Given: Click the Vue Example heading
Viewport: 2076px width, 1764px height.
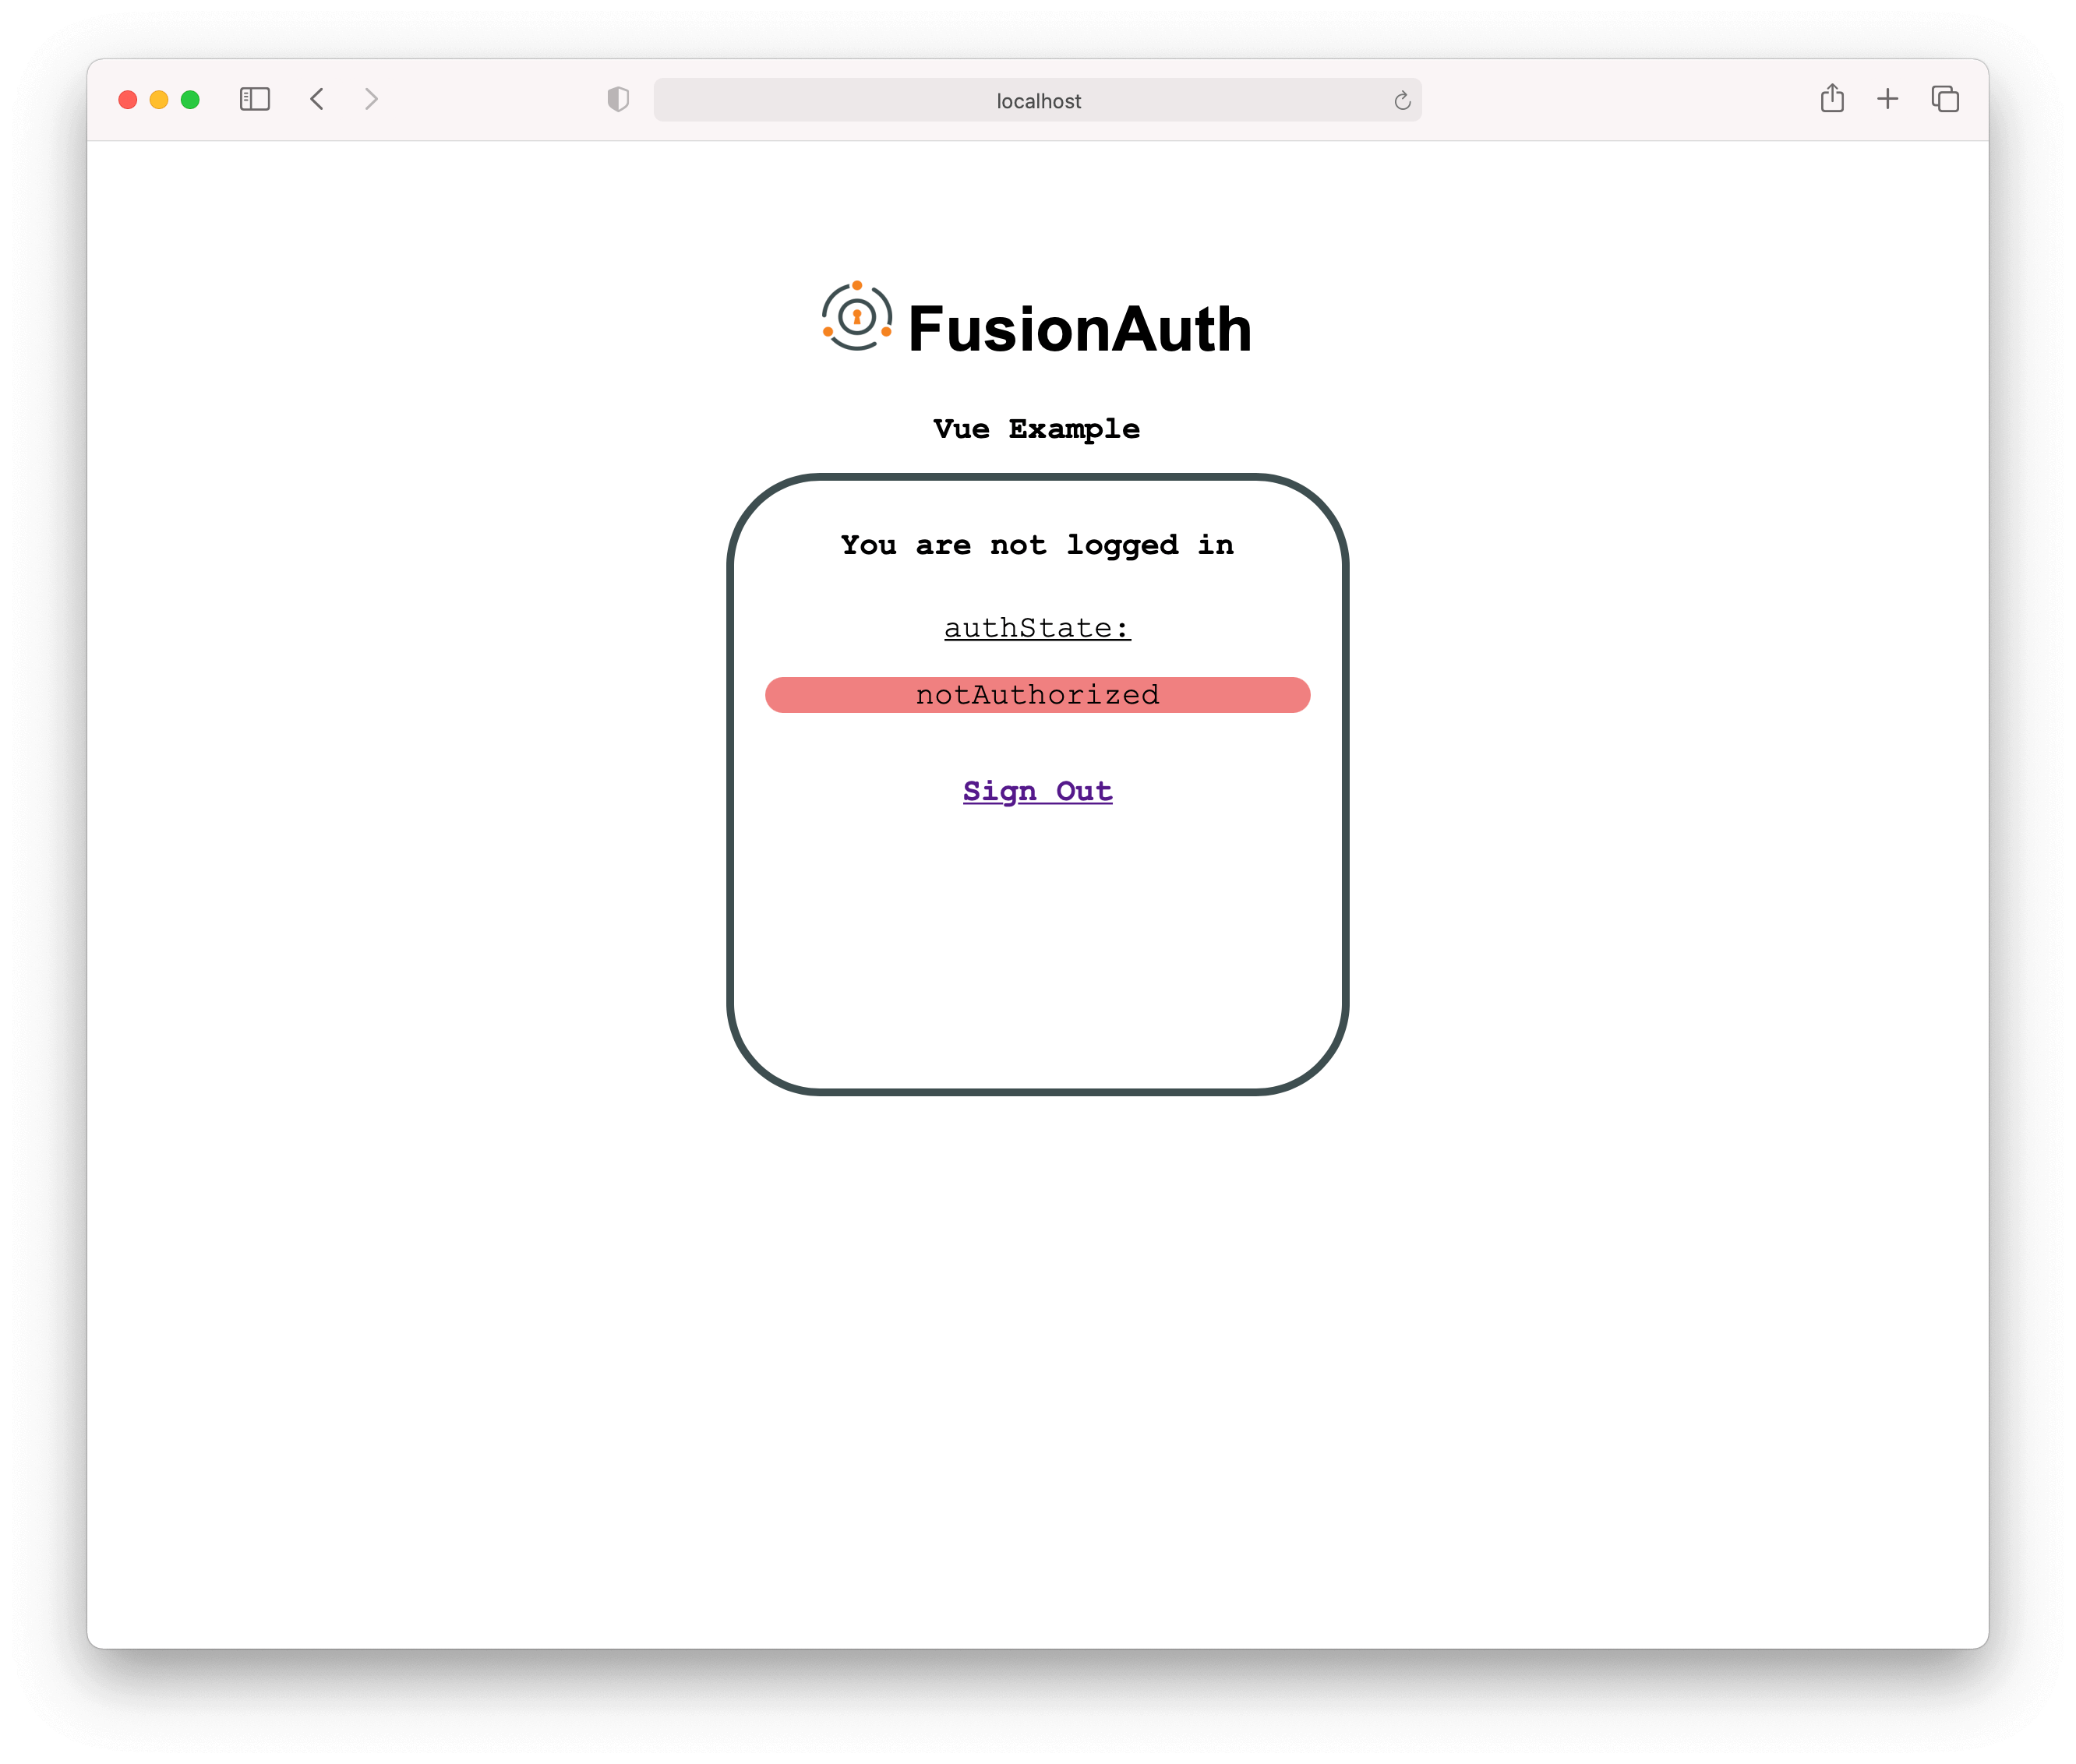Looking at the screenshot, I should [1036, 428].
